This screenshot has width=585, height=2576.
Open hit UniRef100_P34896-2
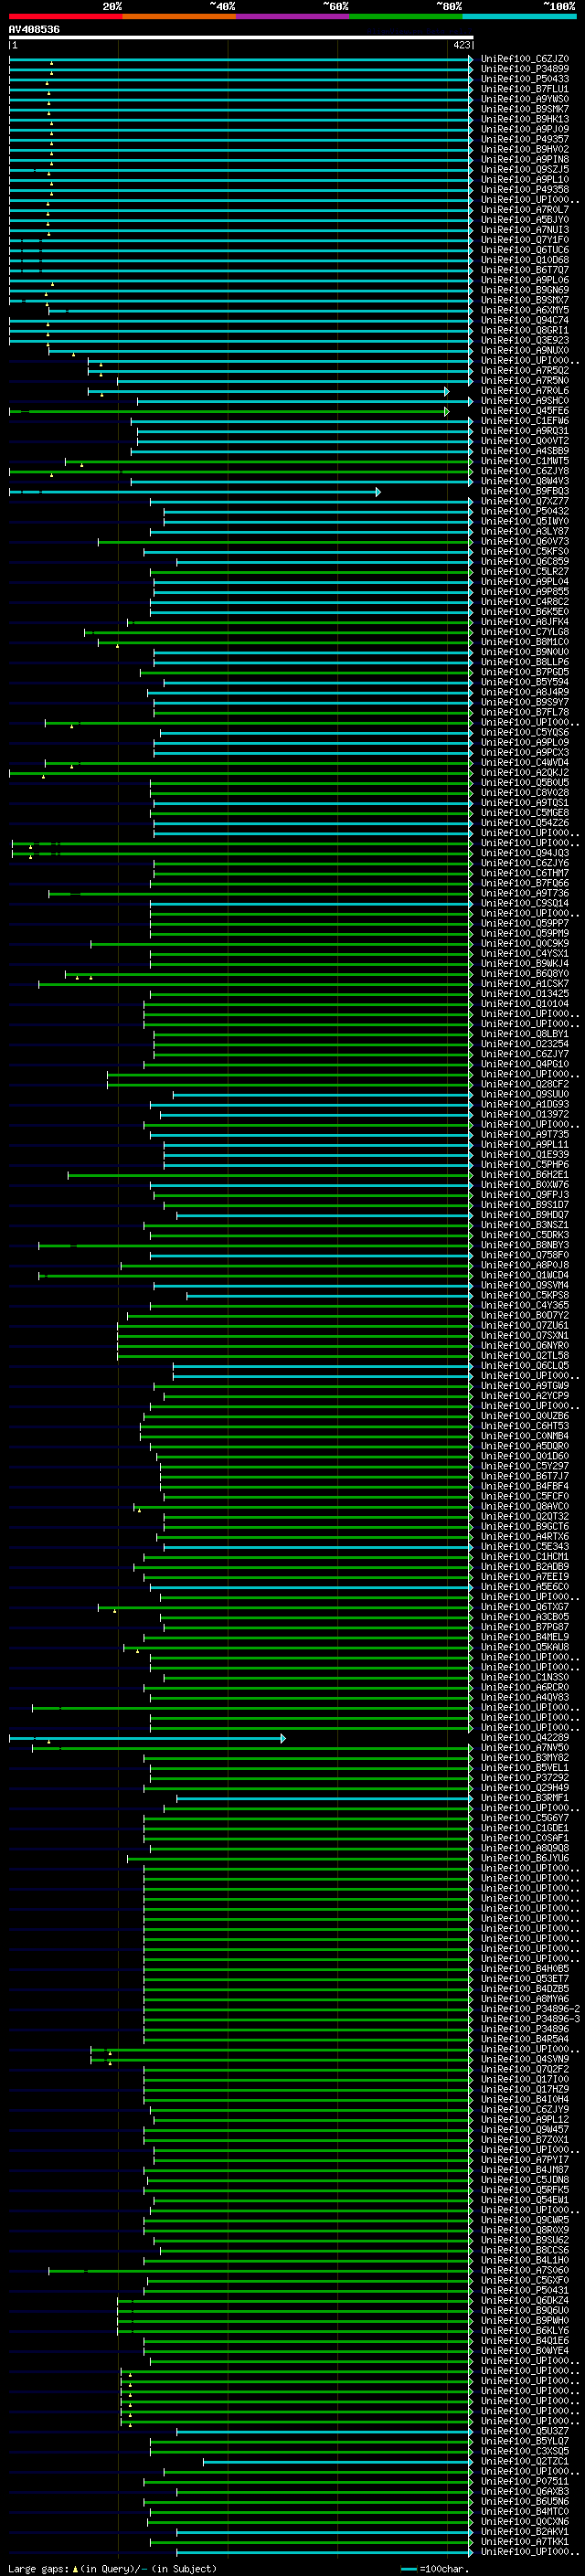click(x=530, y=2009)
